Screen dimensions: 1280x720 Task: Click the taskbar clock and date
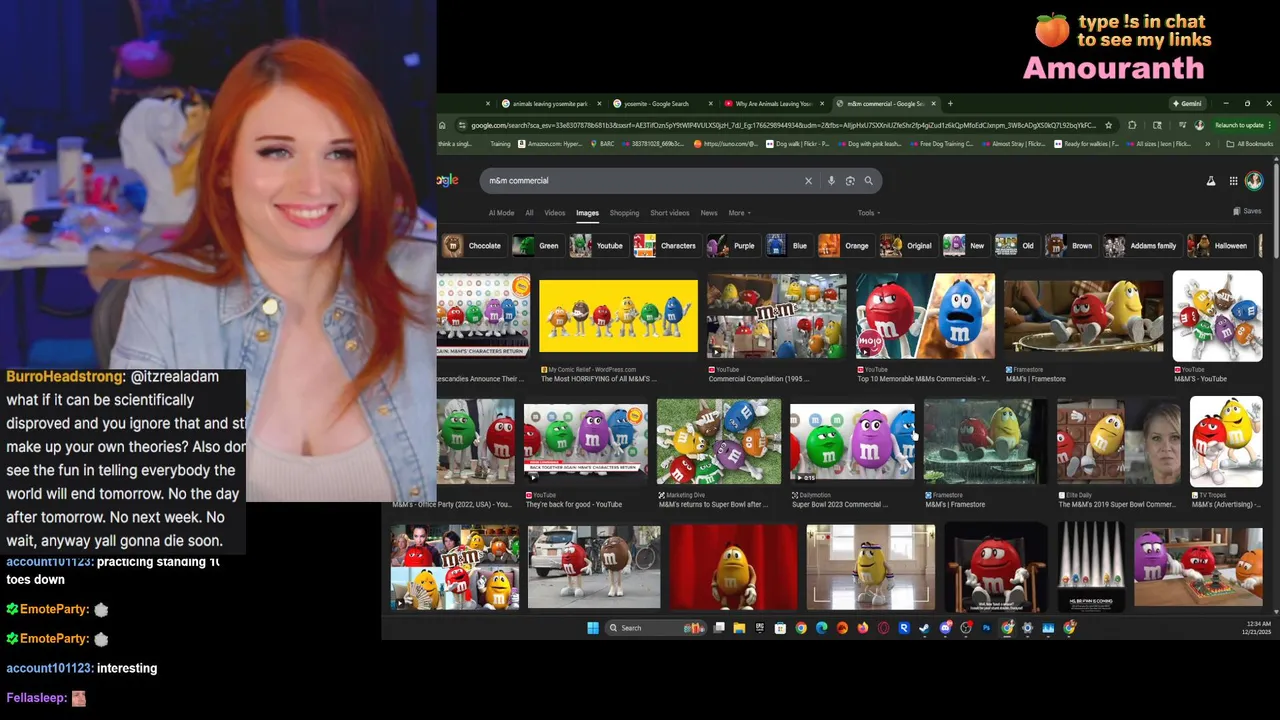1256,628
